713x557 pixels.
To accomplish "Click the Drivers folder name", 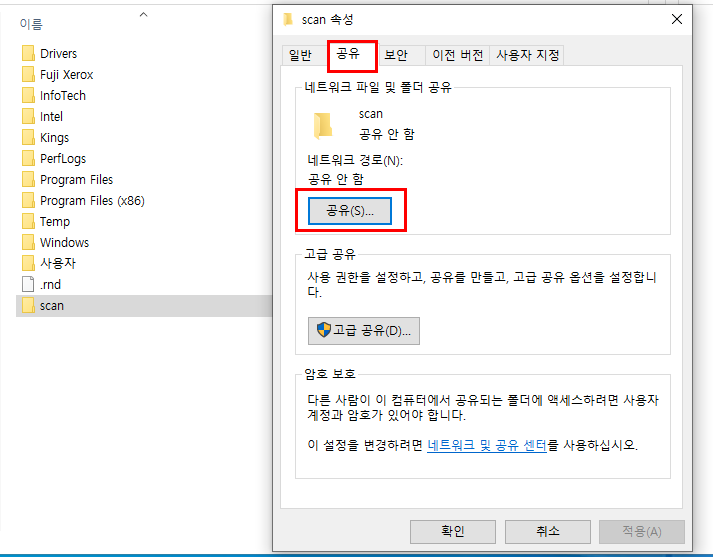I will pos(59,54).
